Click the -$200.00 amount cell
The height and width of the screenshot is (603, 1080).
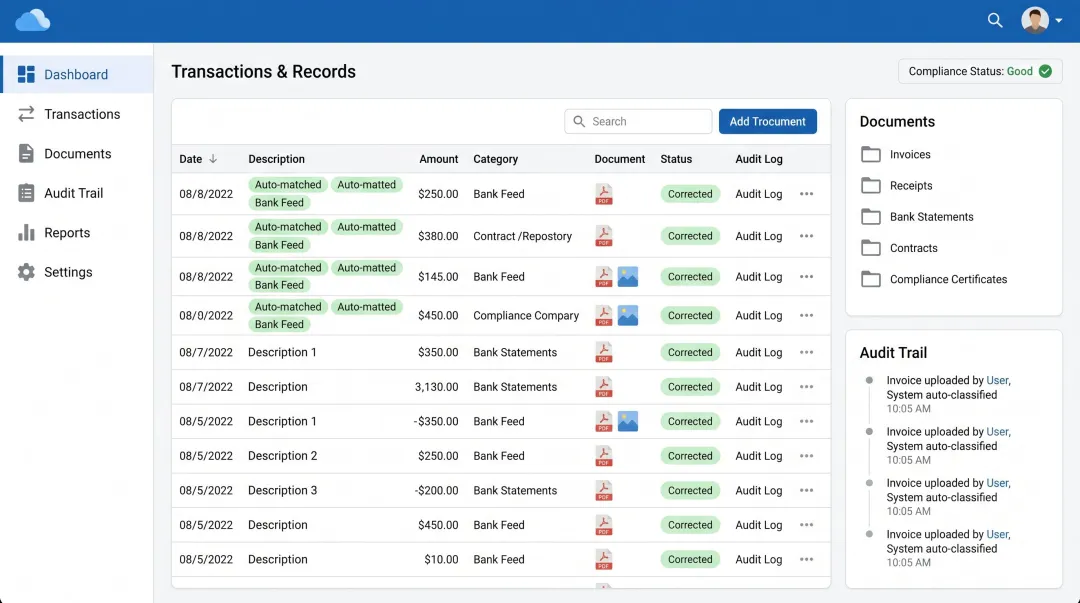point(436,491)
